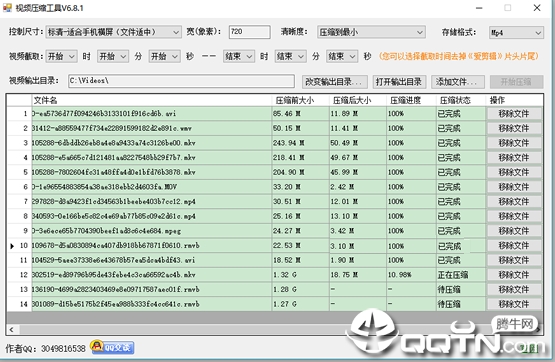Click the 改变输出目录 button
The image size is (555, 362).
coord(334,82)
